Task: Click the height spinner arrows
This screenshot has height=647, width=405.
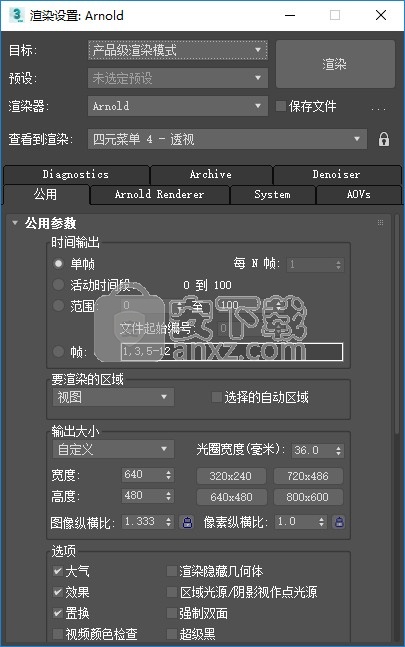Action: (169, 496)
